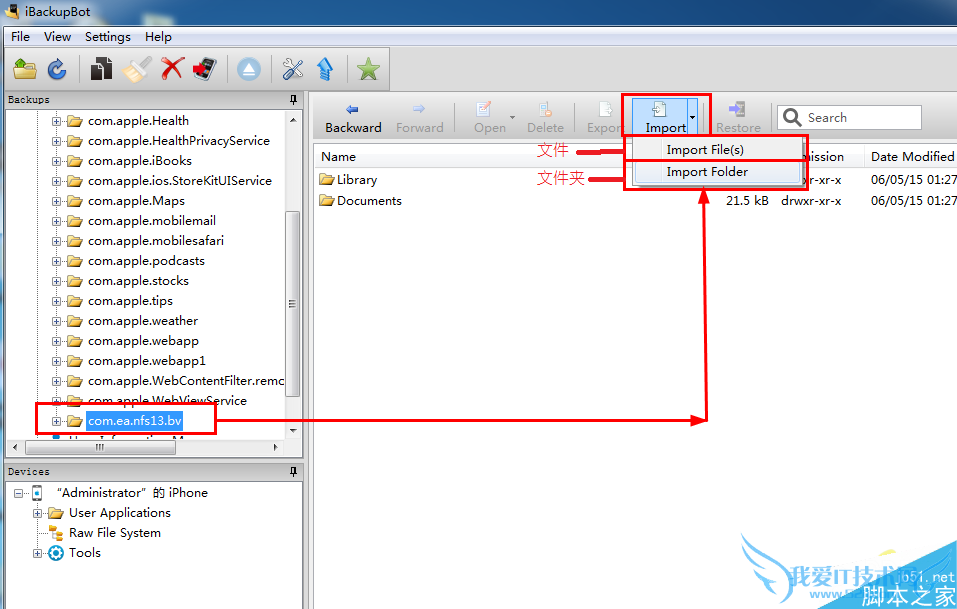Click the Open toolbar button
The height and width of the screenshot is (609, 957).
[489, 118]
